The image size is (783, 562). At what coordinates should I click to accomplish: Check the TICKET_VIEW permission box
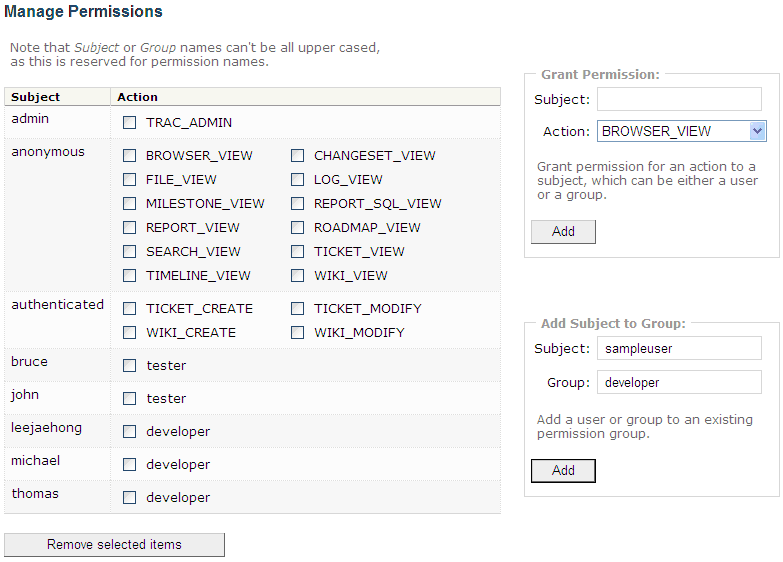click(x=298, y=252)
